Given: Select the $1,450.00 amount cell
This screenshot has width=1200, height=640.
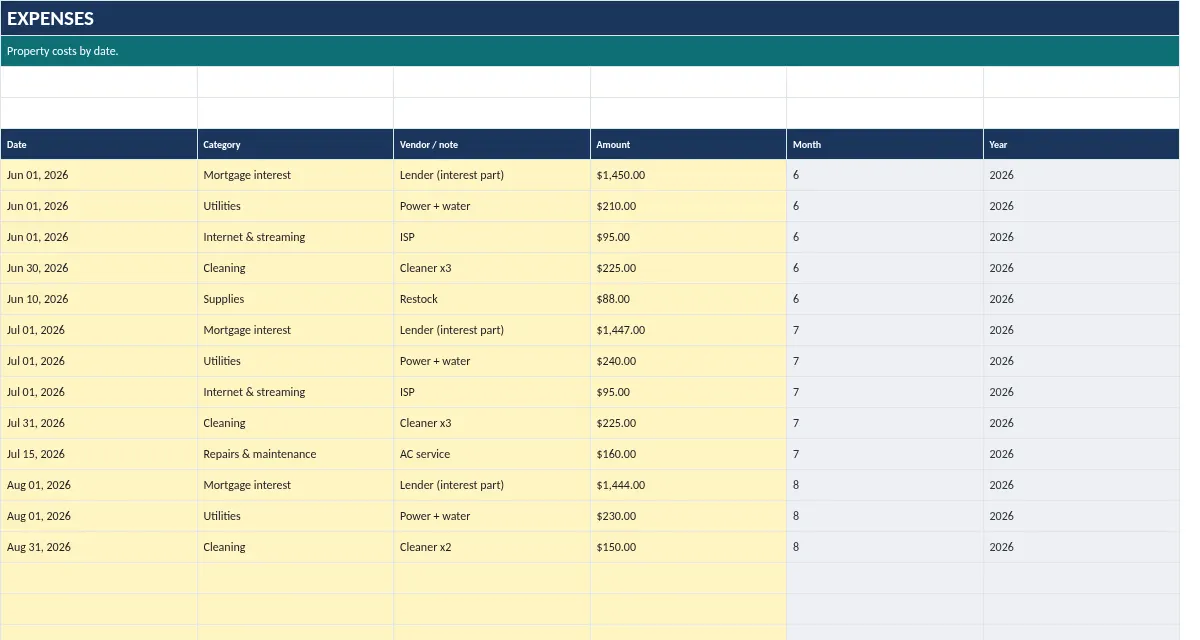Looking at the screenshot, I should [688, 175].
